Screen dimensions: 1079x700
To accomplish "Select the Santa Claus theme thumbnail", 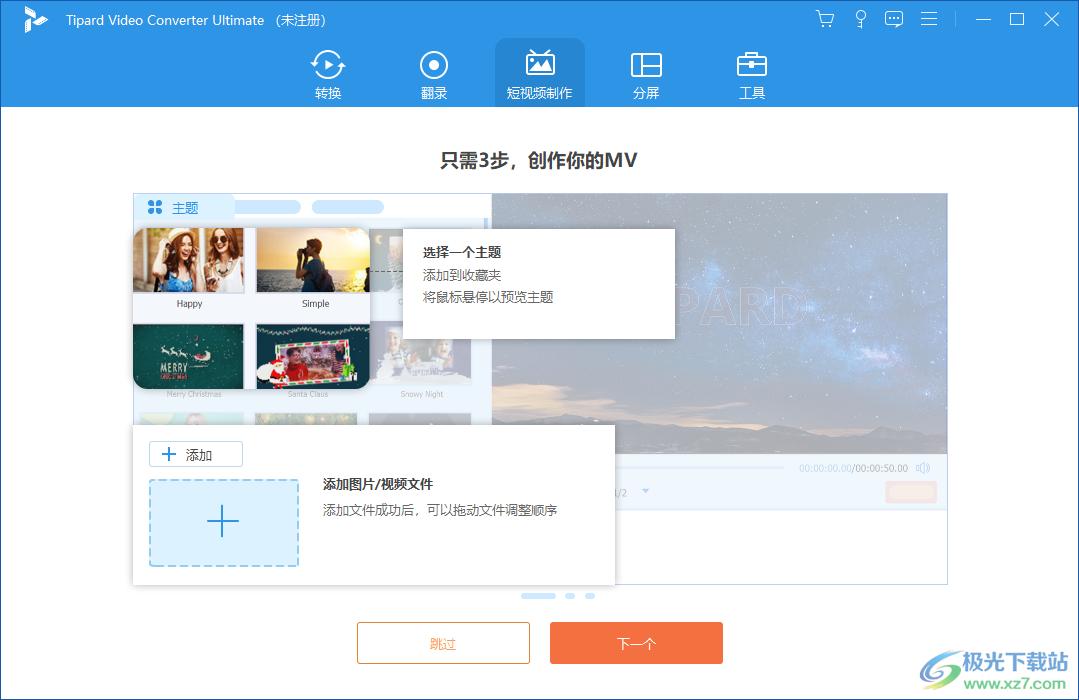I will [x=312, y=355].
